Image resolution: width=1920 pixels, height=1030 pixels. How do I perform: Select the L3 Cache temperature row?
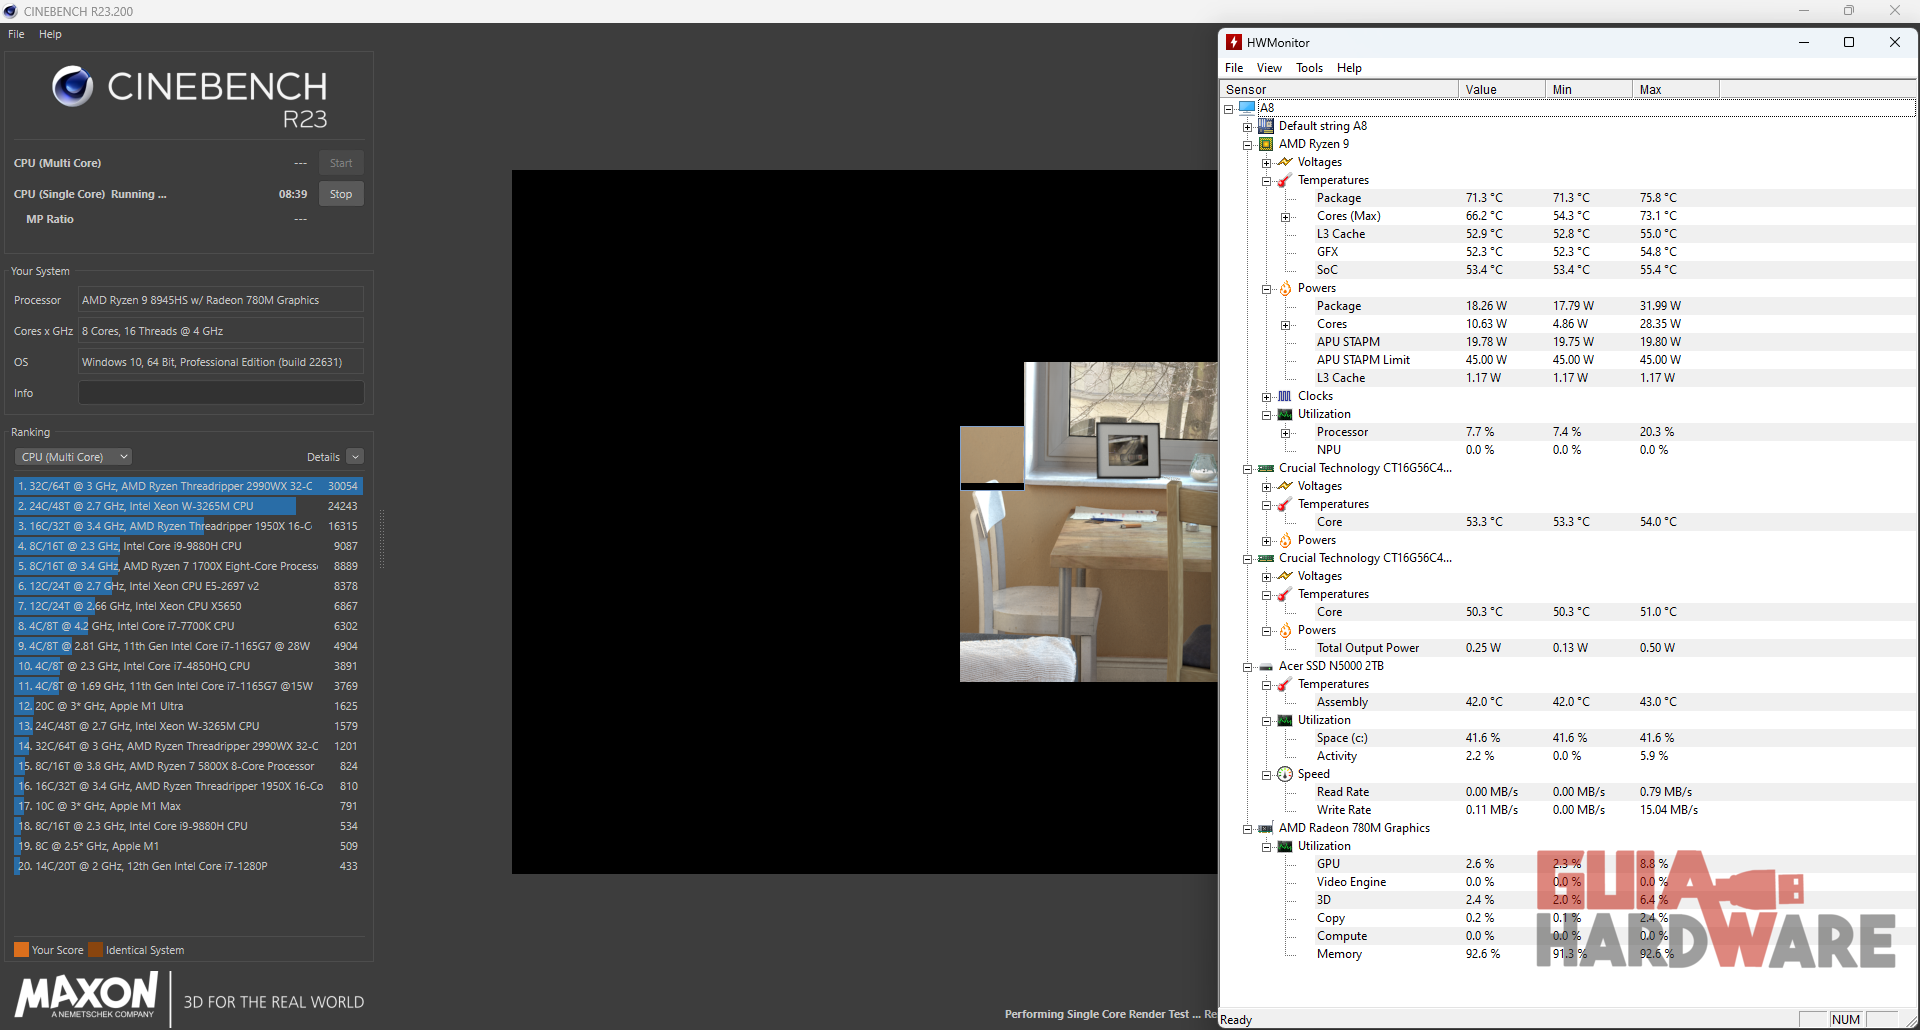click(1568, 234)
